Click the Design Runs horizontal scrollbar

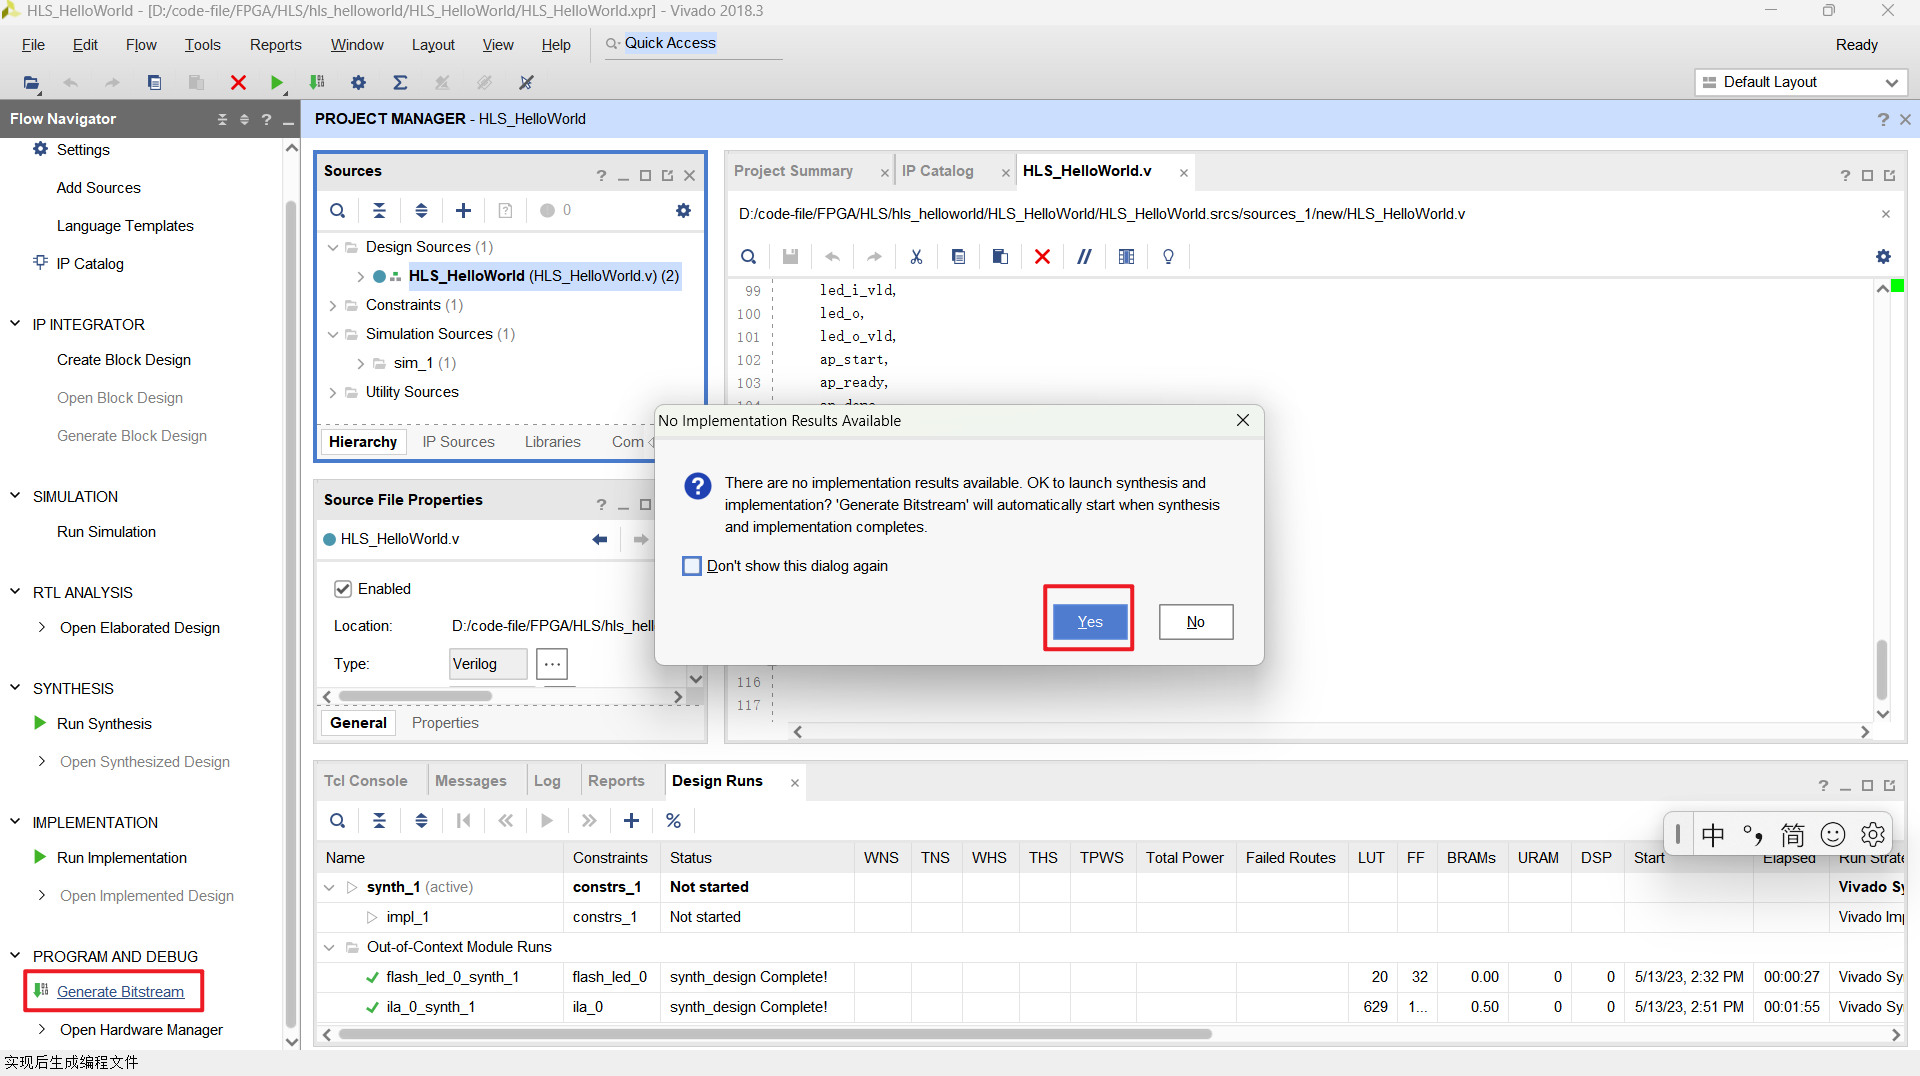point(775,1035)
